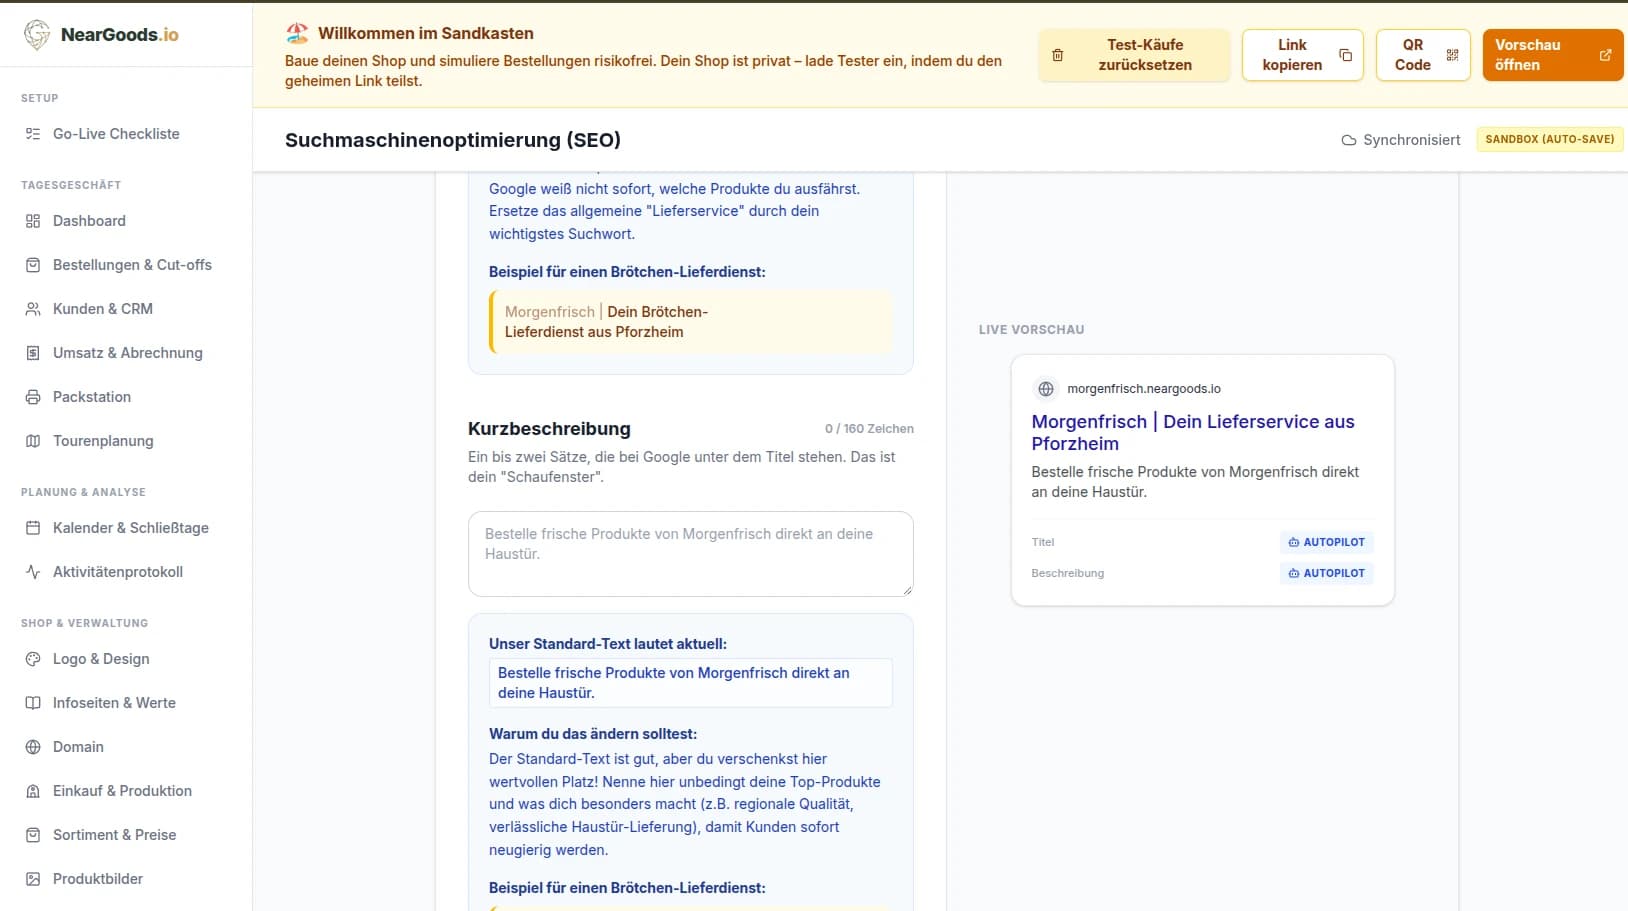Show the QR Code button
1628x911 pixels.
[x=1423, y=55]
